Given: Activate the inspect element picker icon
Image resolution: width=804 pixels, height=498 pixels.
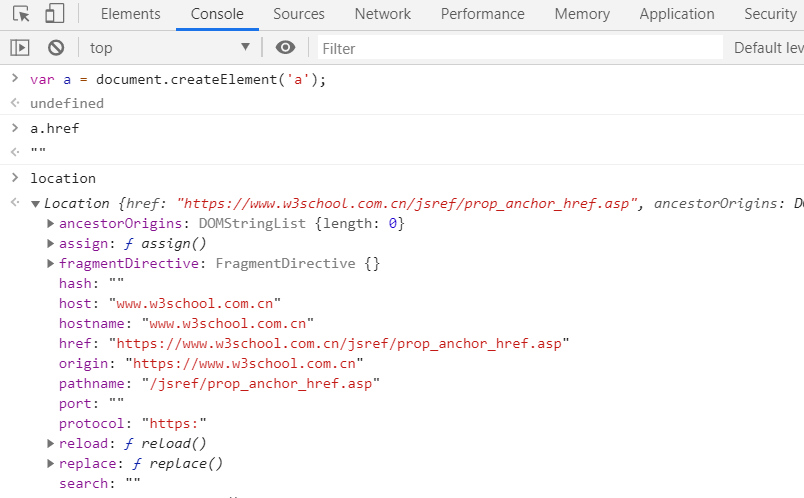Looking at the screenshot, I should [x=22, y=14].
